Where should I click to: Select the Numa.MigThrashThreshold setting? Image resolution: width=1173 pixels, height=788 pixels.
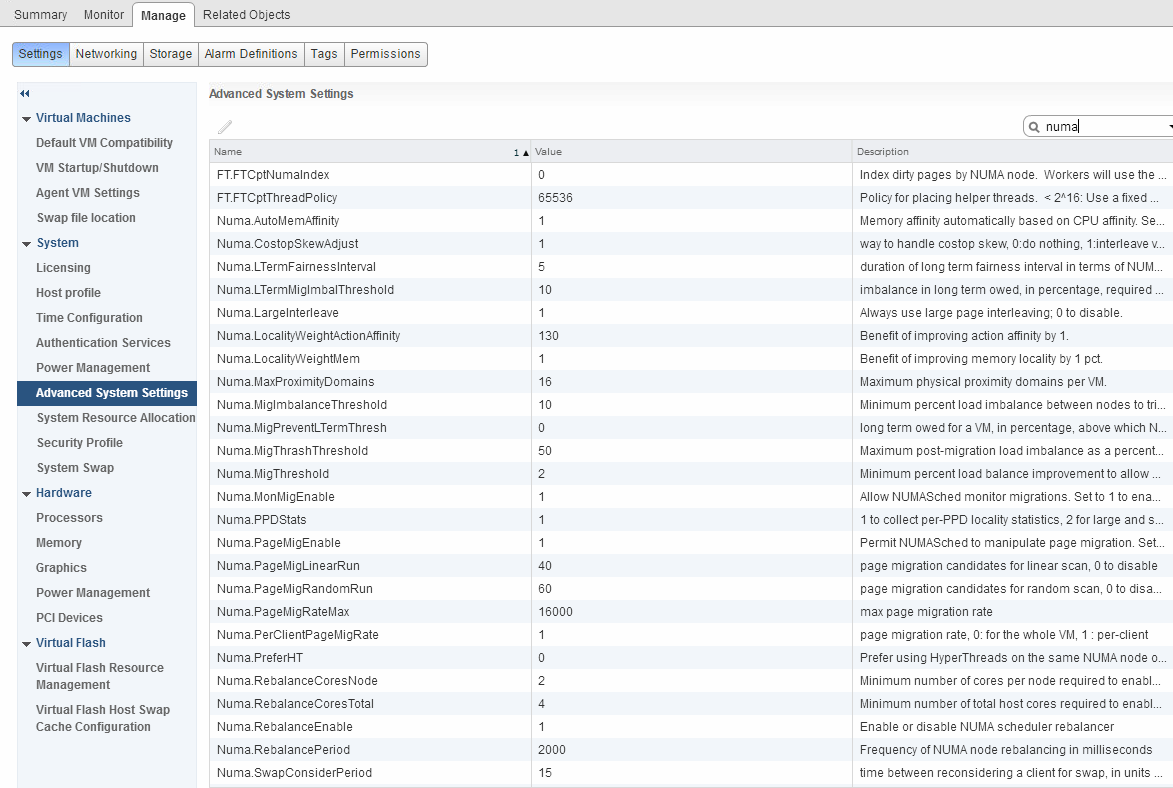[691, 450]
